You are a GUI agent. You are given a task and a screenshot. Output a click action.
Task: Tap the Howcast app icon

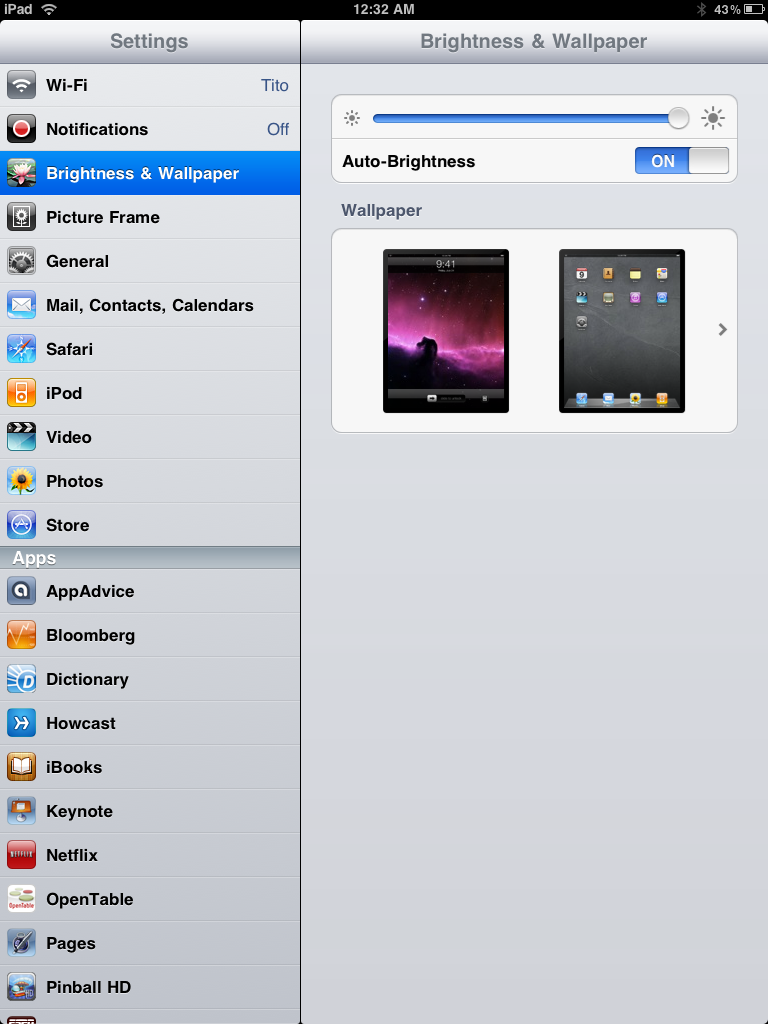pyautogui.click(x=22, y=723)
